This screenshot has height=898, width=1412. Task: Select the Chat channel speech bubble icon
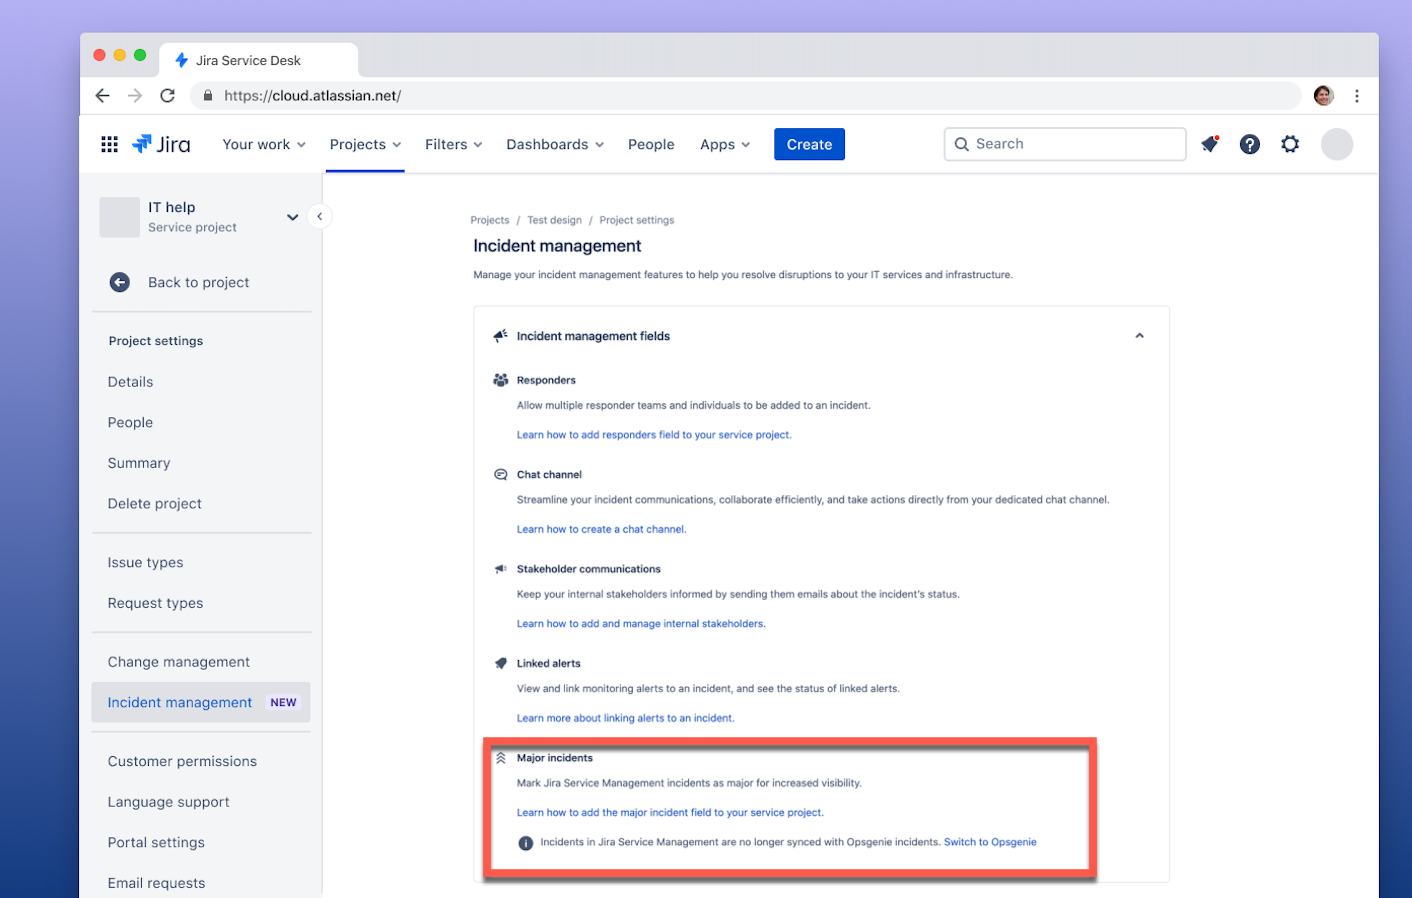tap(500, 474)
